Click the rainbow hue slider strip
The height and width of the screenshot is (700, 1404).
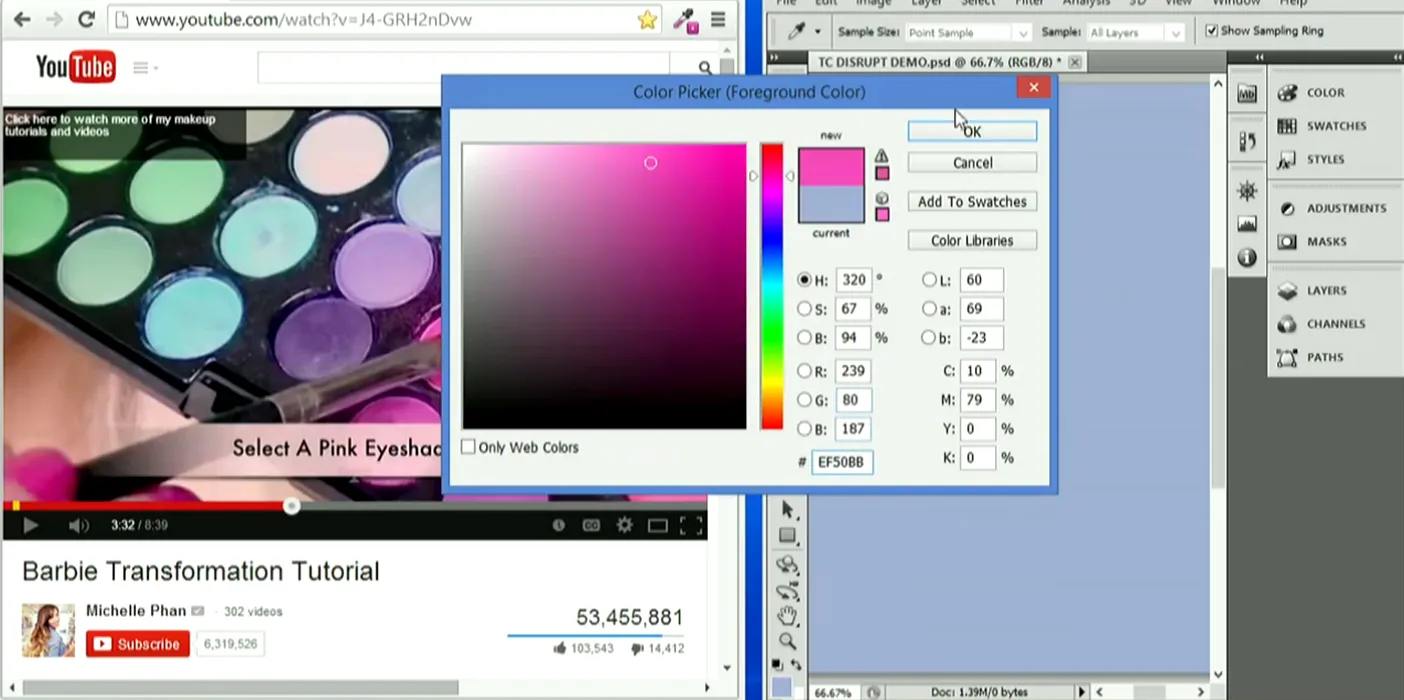click(771, 286)
